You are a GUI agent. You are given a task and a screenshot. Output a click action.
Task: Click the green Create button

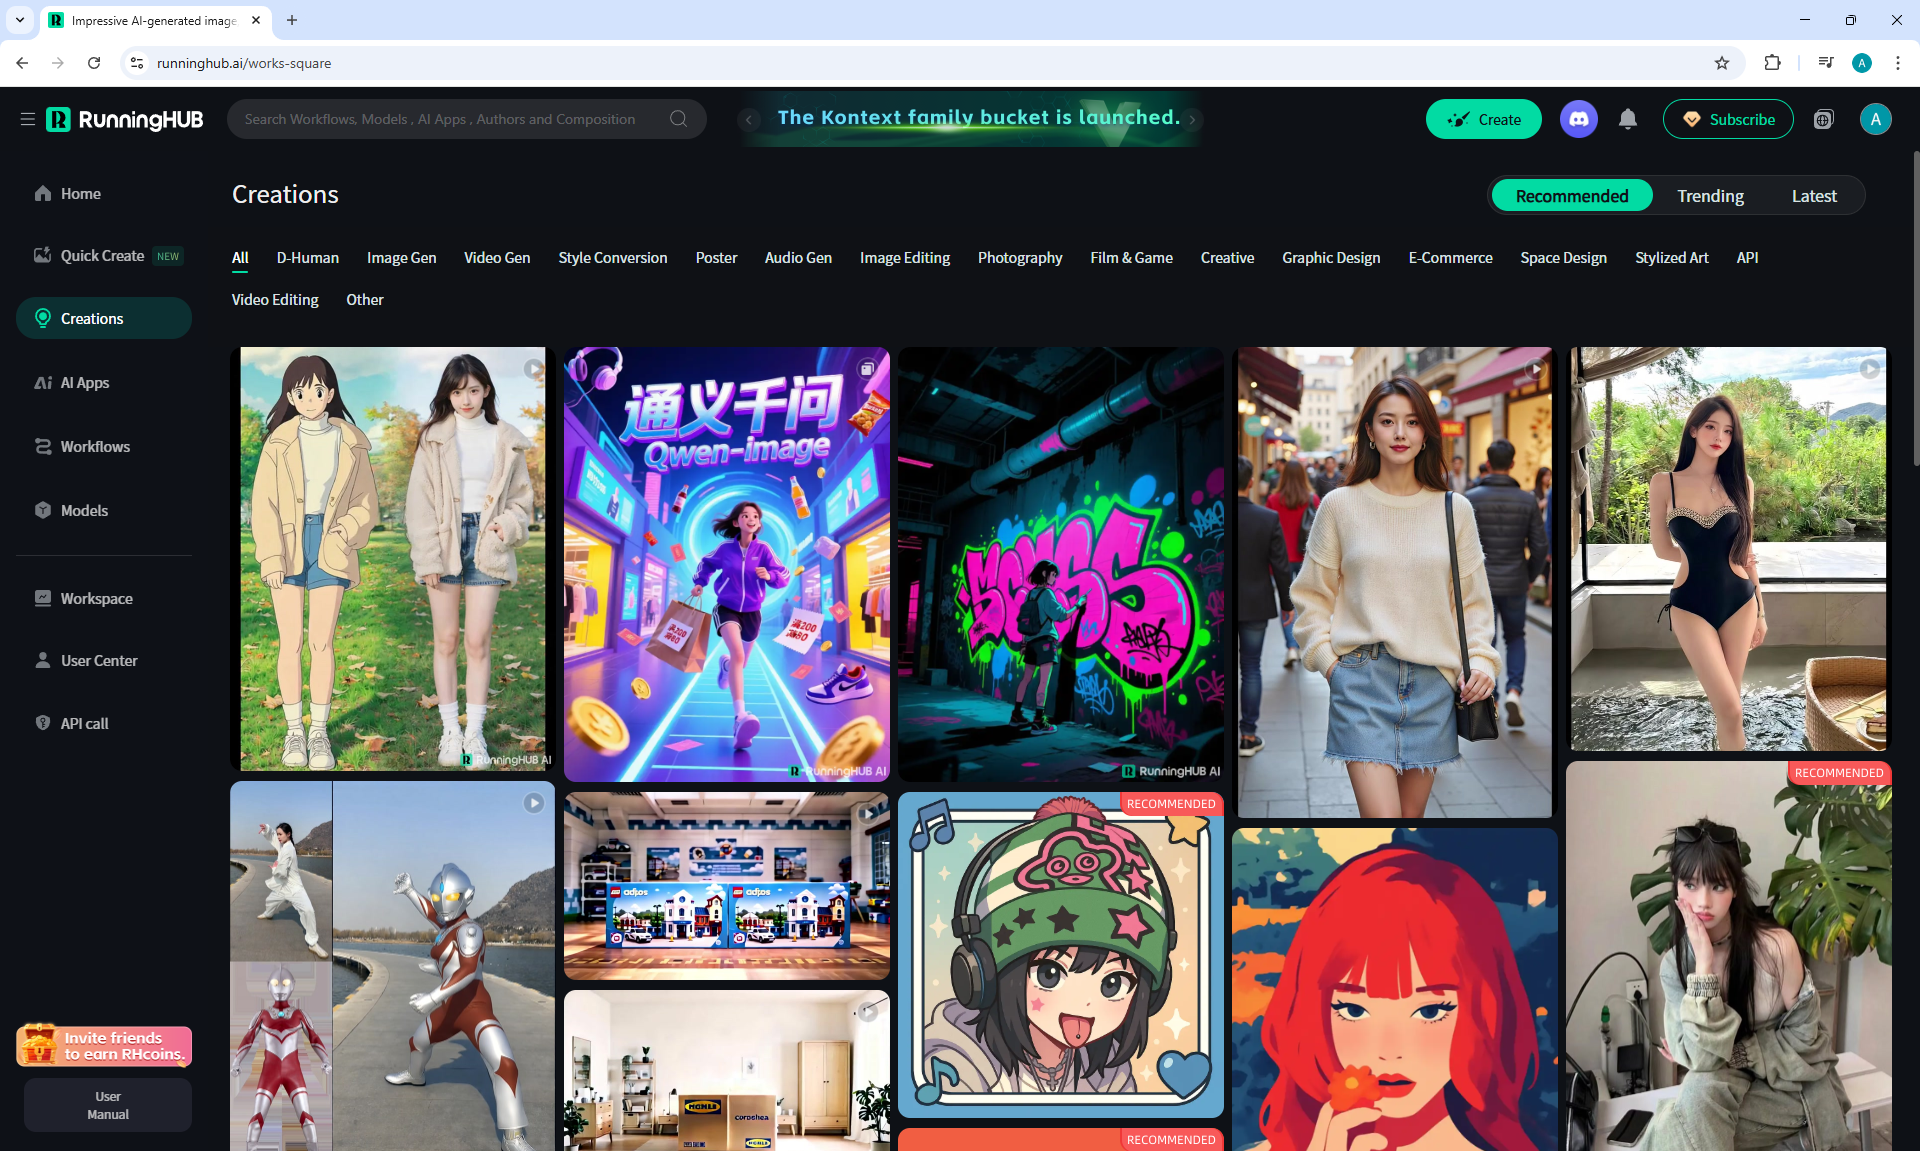[x=1483, y=119]
